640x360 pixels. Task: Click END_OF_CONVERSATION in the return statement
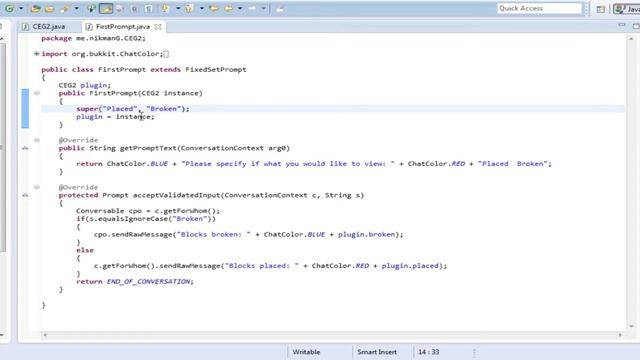(x=149, y=282)
